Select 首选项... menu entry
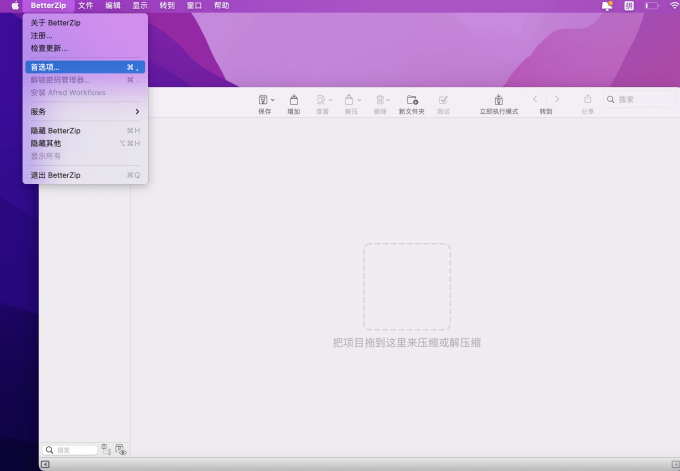Screen dimensions: 680x471 coord(85,67)
